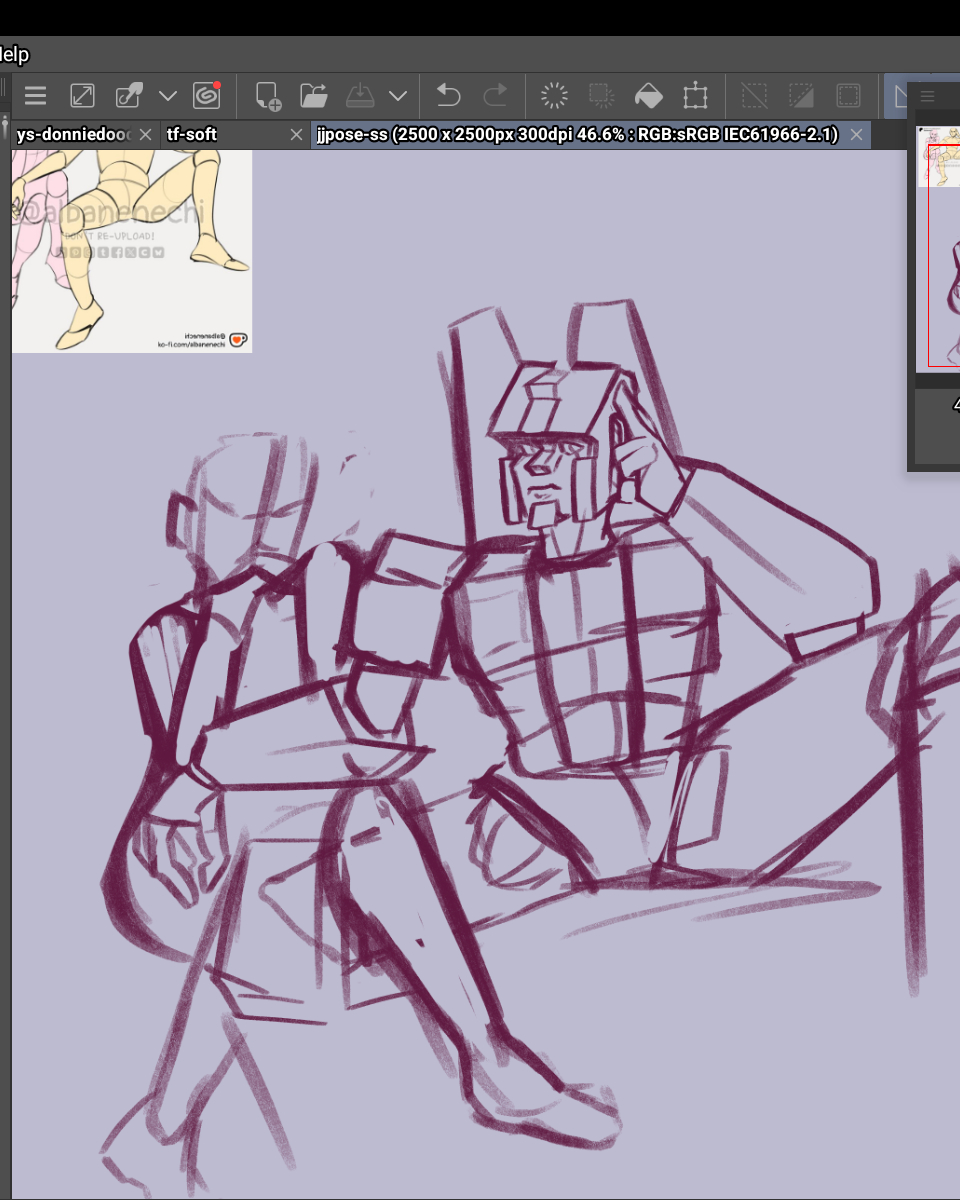960x1200 pixels.
Task: Click the Open file folder icon
Action: click(x=314, y=96)
